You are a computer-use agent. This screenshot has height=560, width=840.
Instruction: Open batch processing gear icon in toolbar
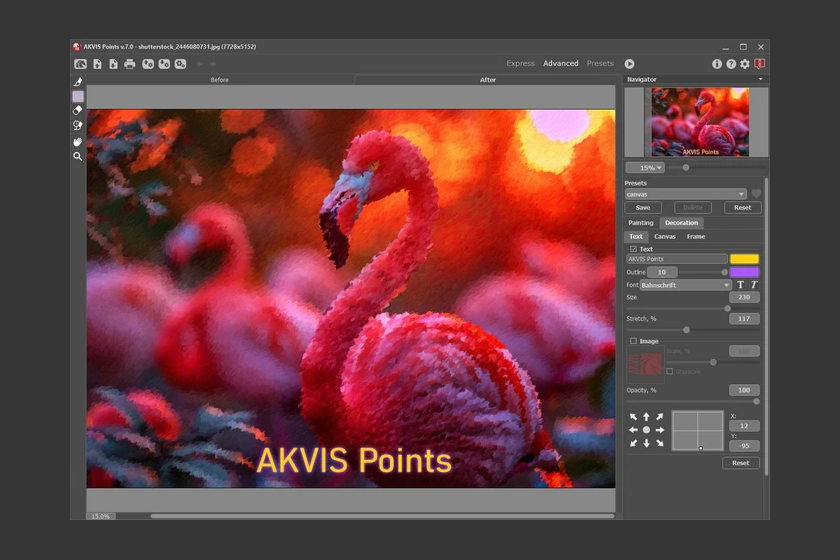[181, 64]
